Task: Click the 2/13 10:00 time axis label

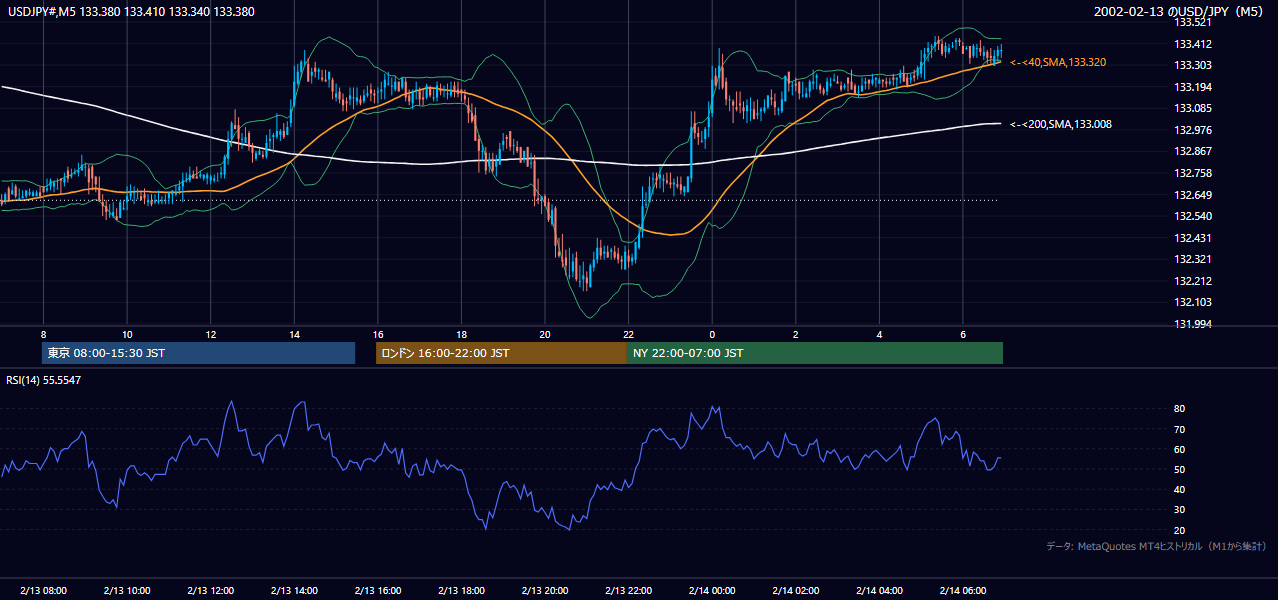Action: click(x=127, y=590)
